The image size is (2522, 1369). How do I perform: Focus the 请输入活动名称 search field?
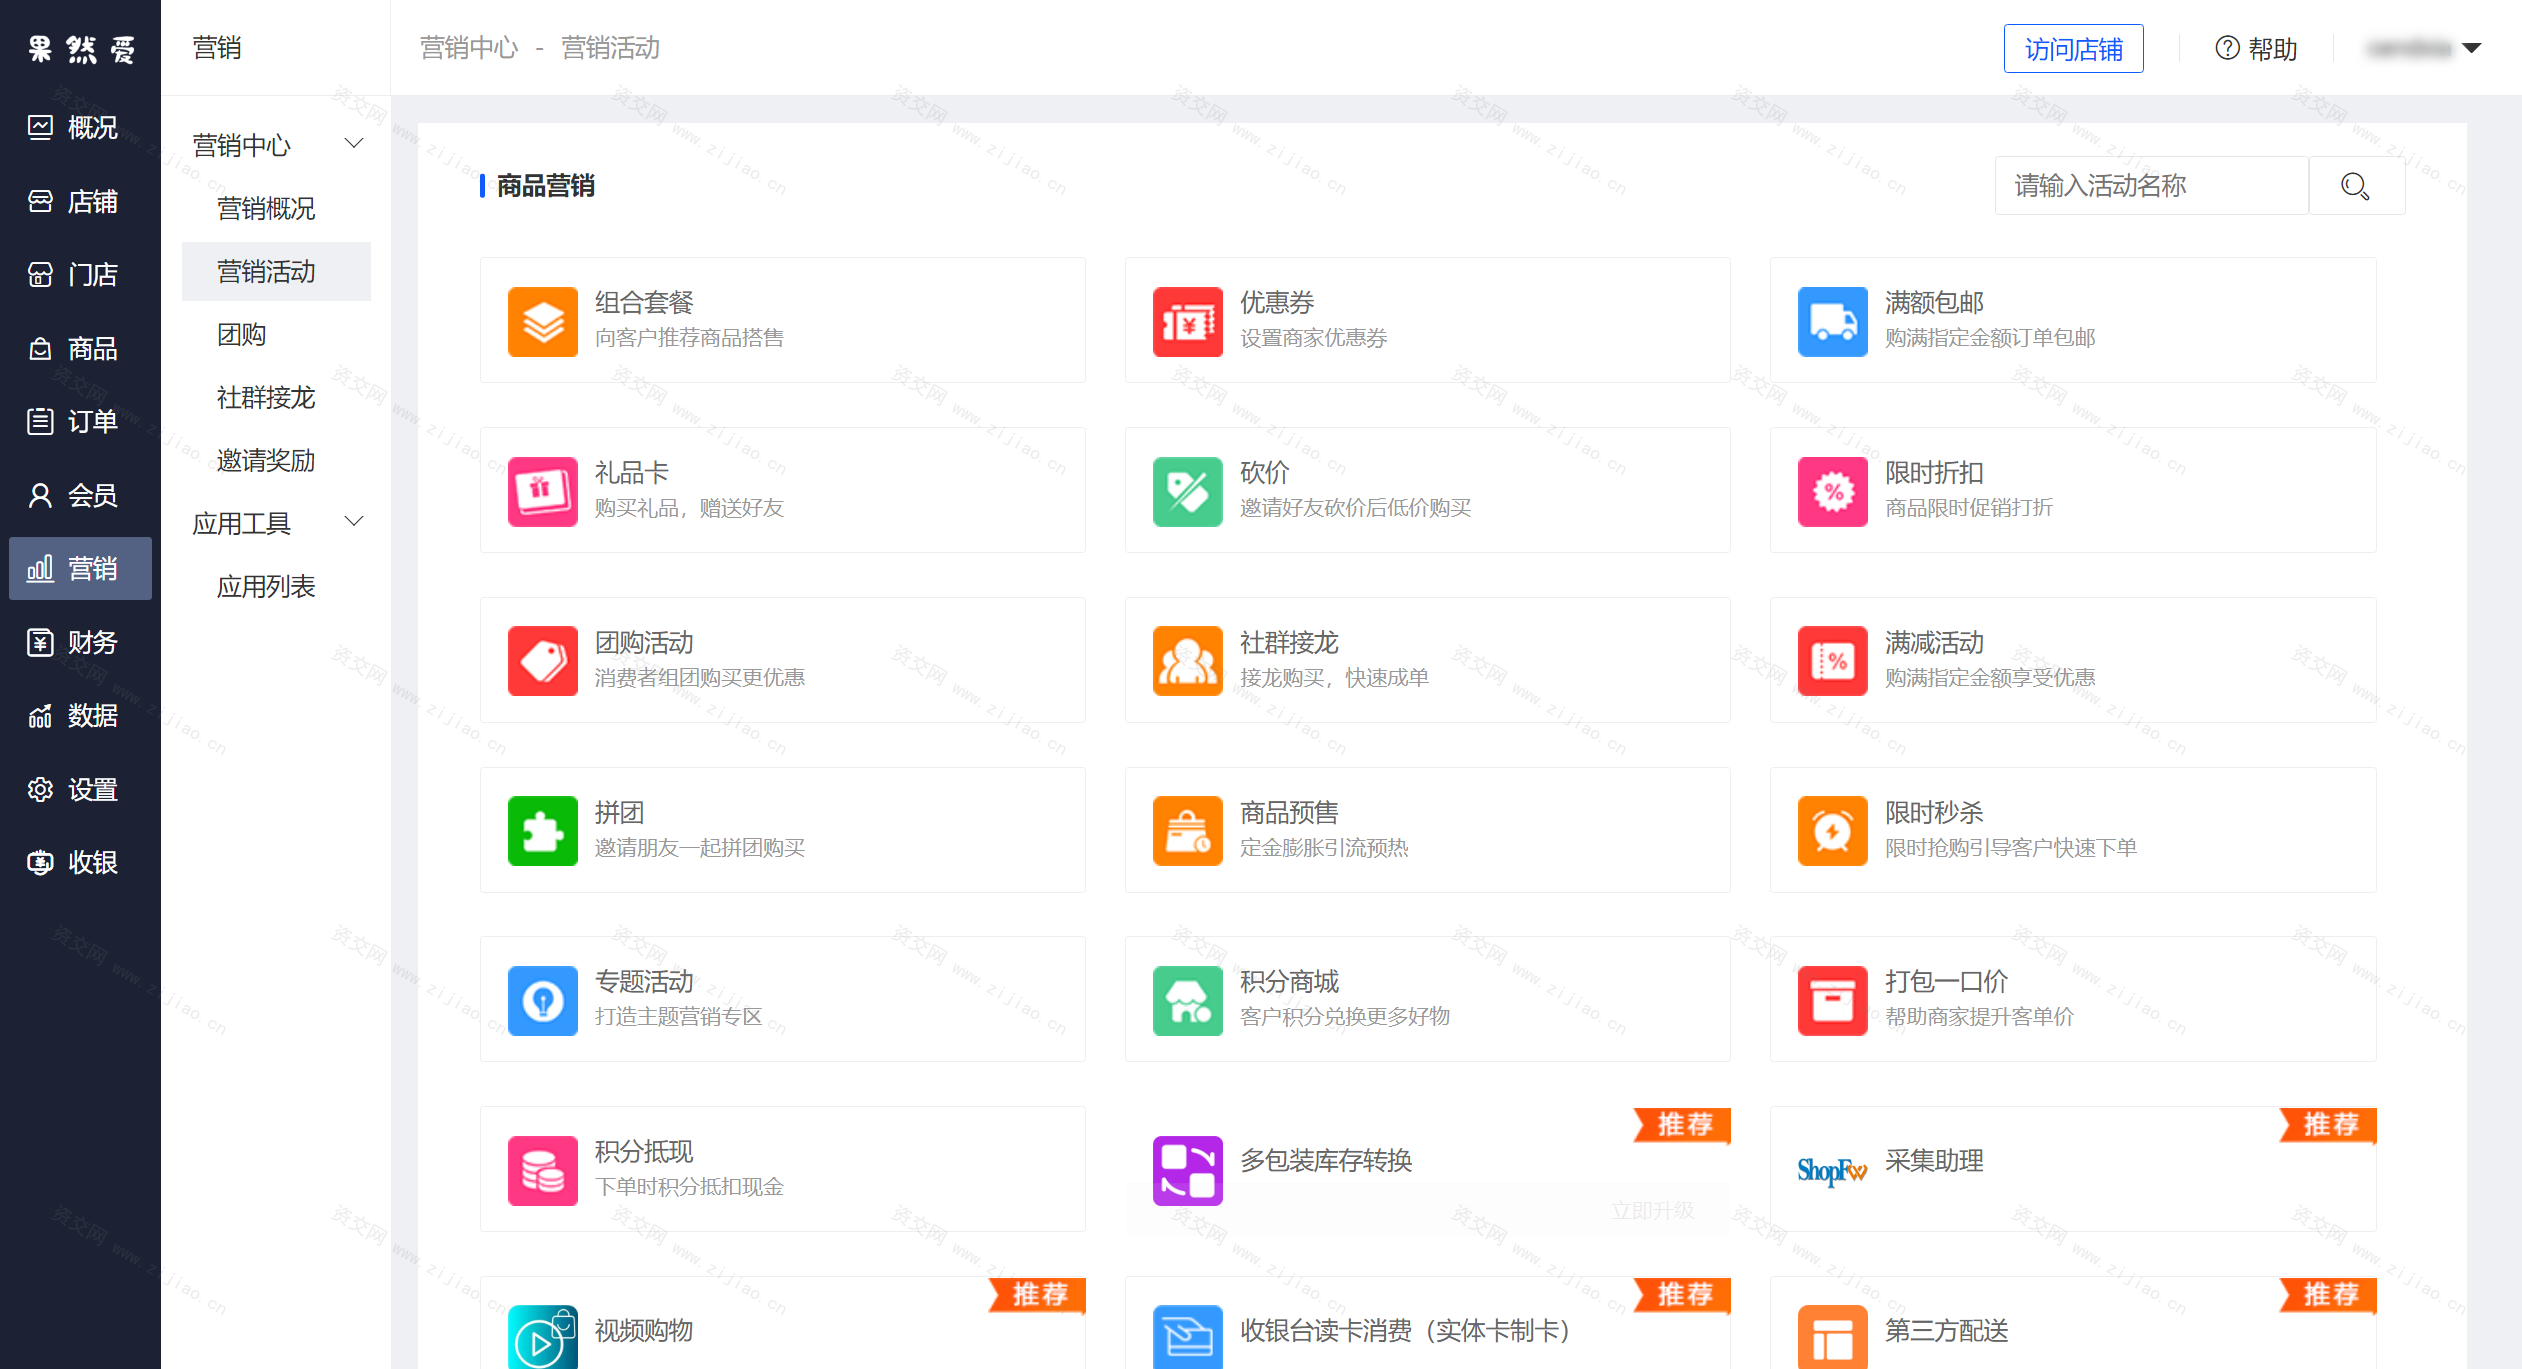pos(2151,186)
